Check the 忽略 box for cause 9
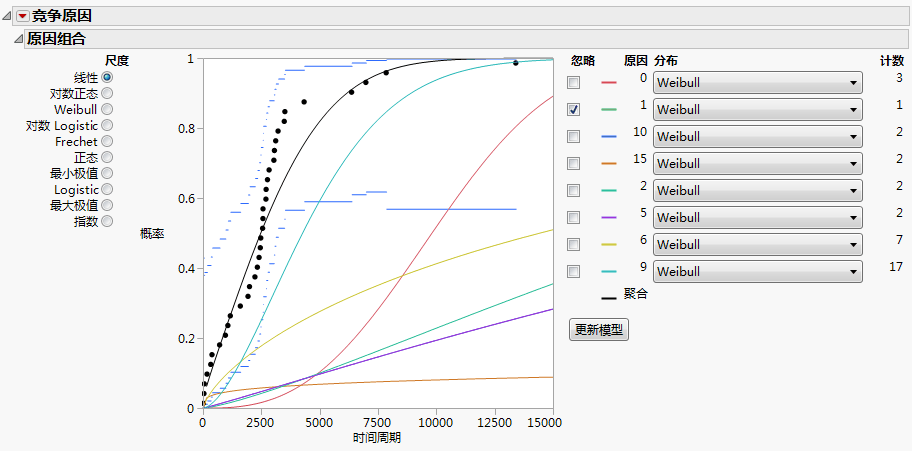 pos(573,271)
